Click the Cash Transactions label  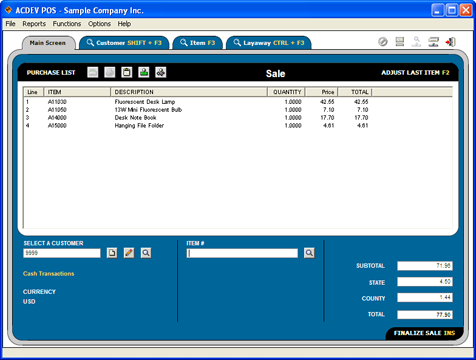(x=49, y=274)
